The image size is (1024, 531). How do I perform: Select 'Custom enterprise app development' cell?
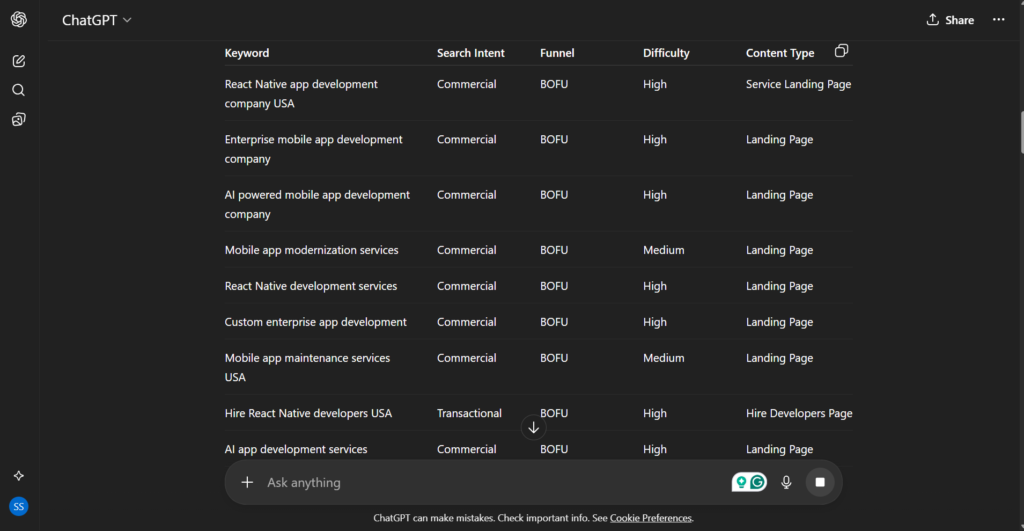pyautogui.click(x=315, y=322)
